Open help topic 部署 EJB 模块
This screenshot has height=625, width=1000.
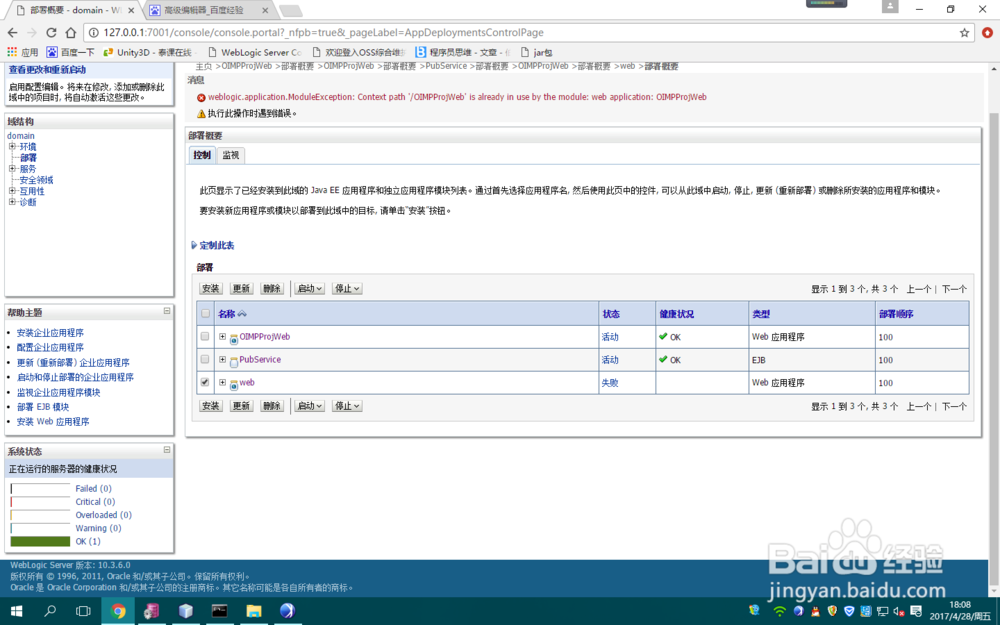point(43,406)
